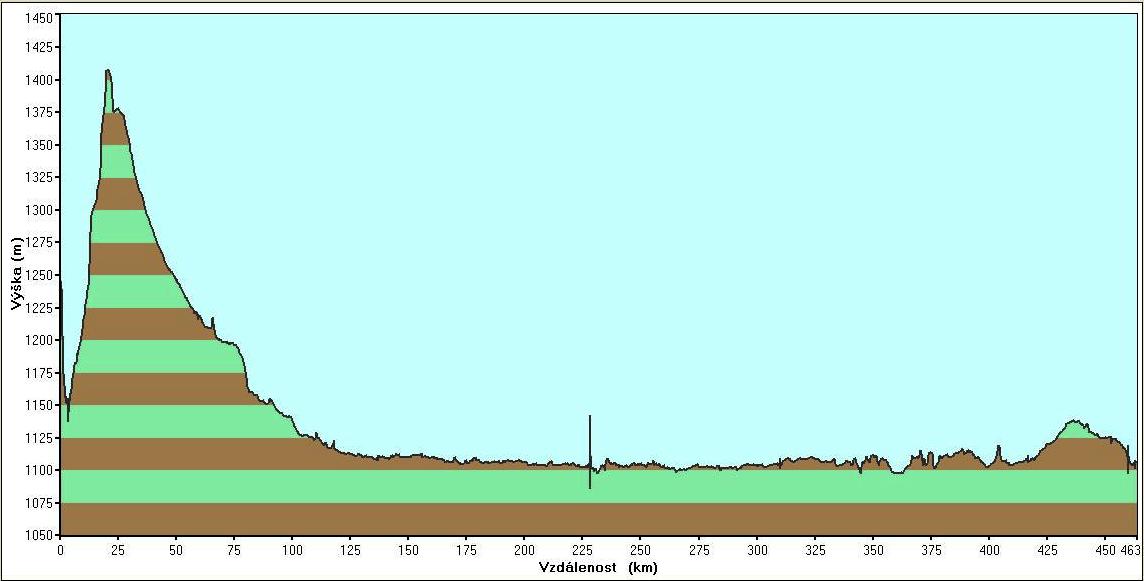Select the 1250 elevation tick label
Viewport: 1144px width, 581px height.
pyautogui.click(x=38, y=275)
